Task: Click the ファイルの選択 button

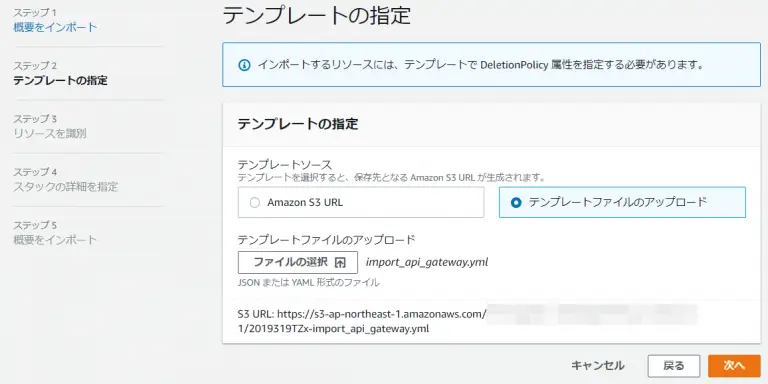Action: [x=298, y=263]
